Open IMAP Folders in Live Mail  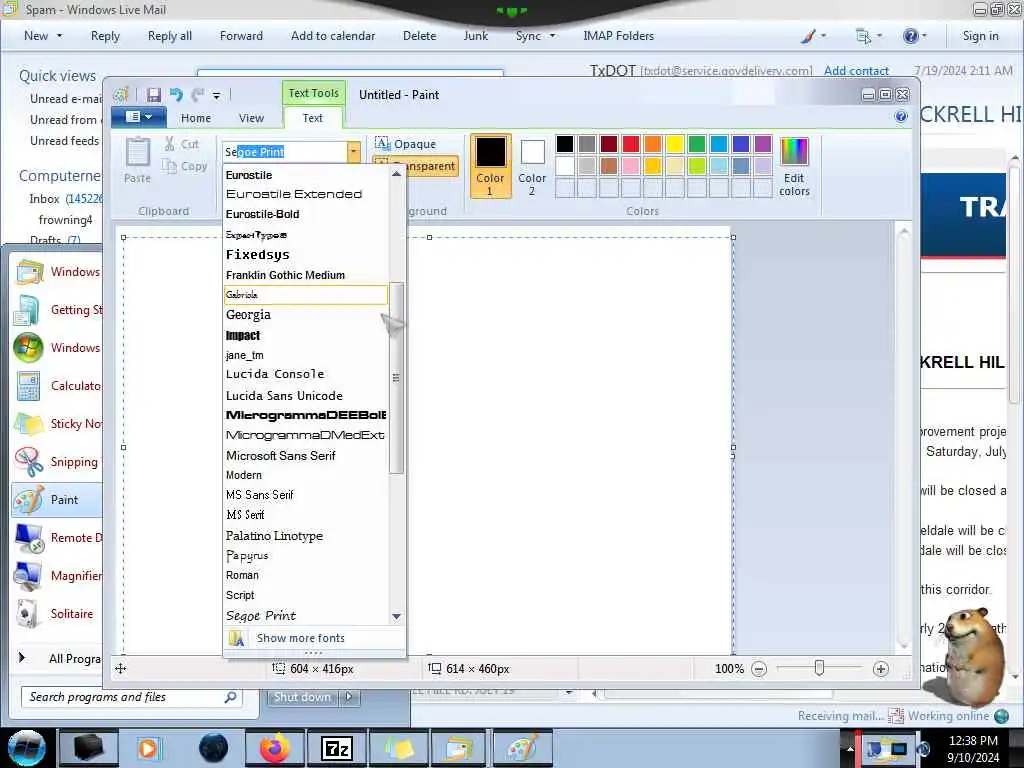[618, 36]
